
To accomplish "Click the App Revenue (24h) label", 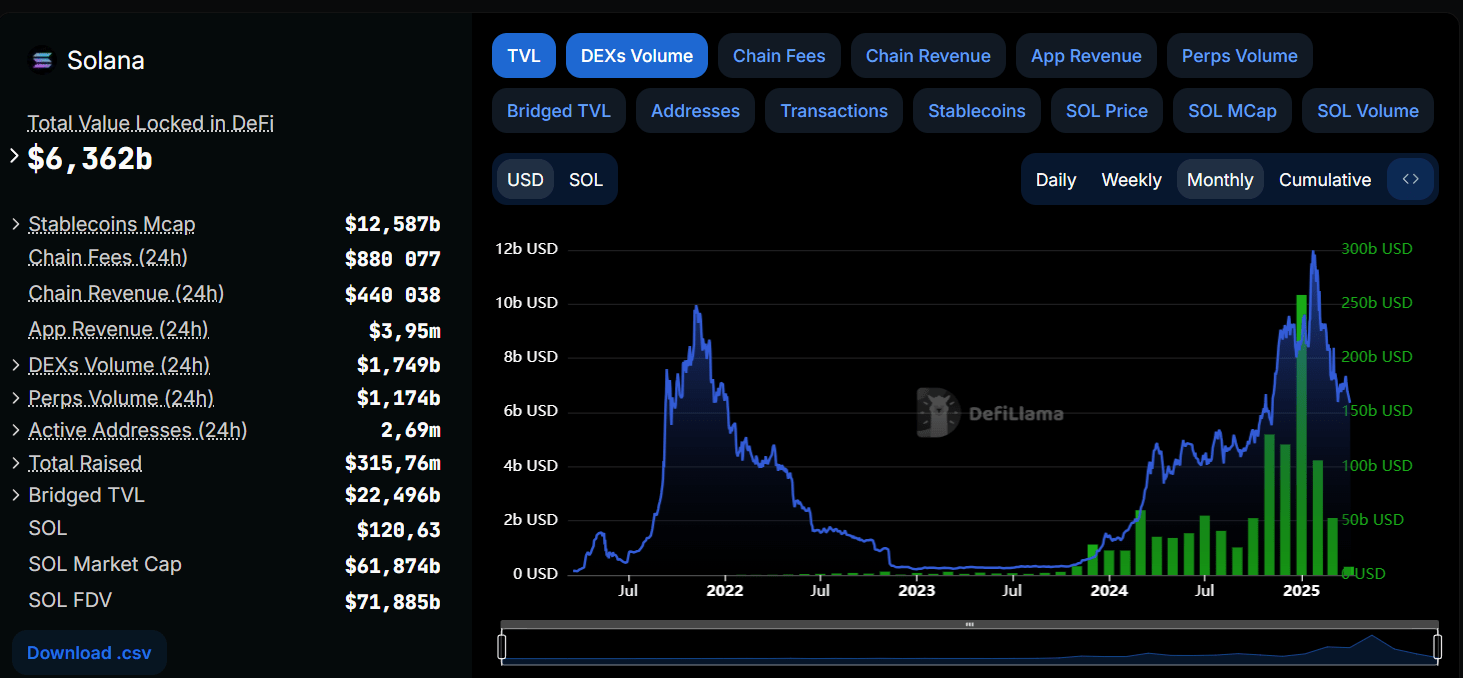I will point(118,330).
